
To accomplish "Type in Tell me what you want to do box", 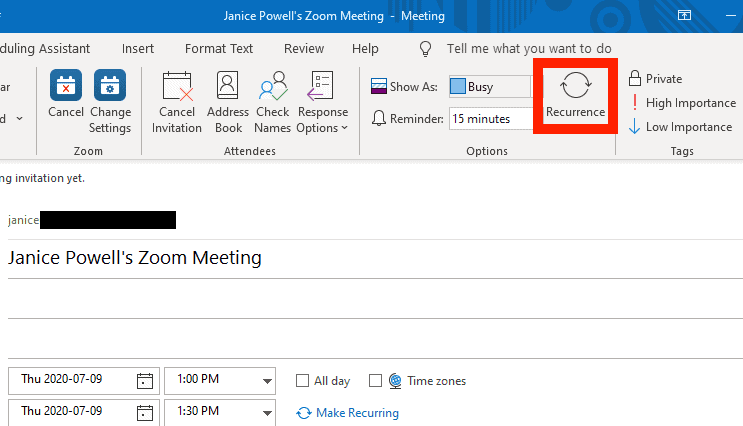I will coord(529,48).
